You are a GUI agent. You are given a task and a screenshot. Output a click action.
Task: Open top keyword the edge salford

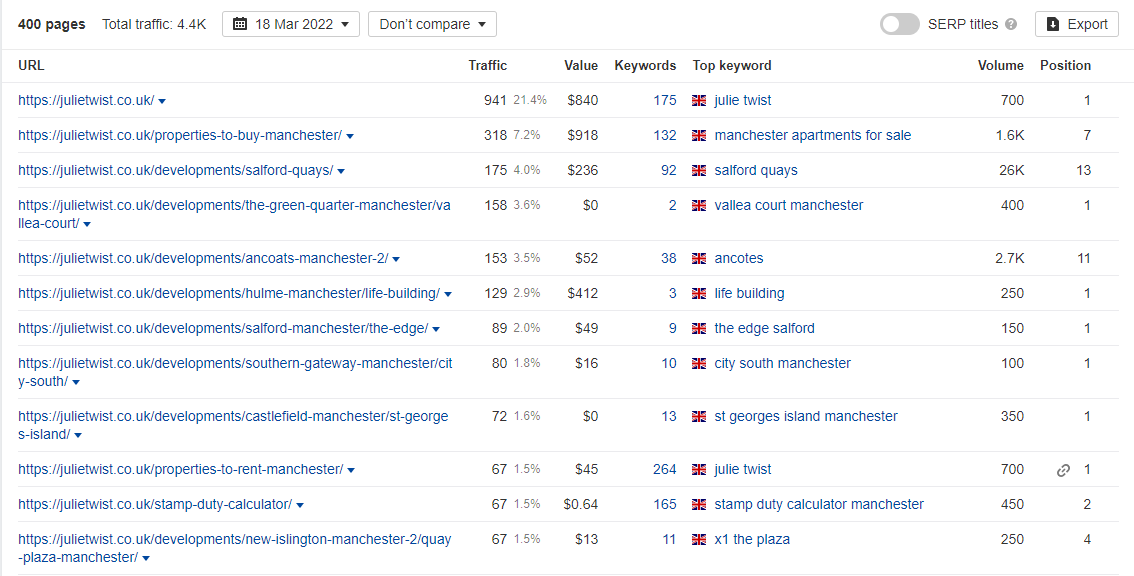tap(764, 329)
